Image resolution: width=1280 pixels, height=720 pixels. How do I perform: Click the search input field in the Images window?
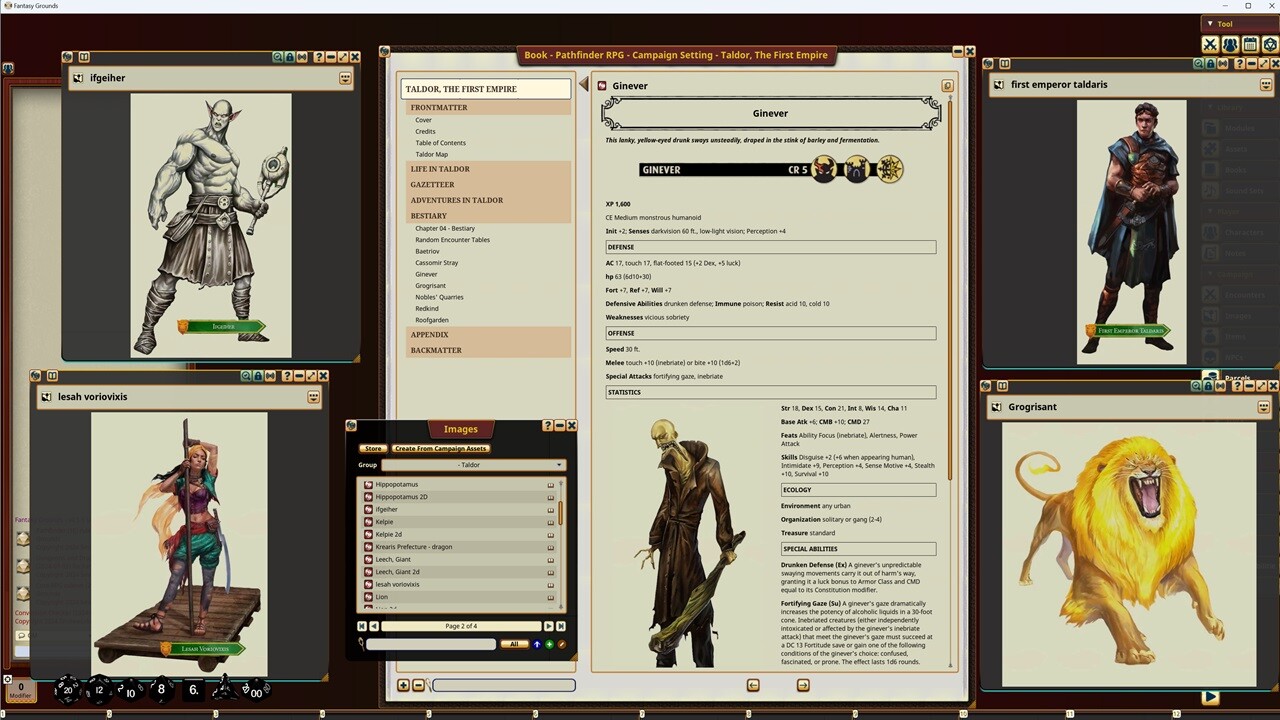click(x=430, y=644)
